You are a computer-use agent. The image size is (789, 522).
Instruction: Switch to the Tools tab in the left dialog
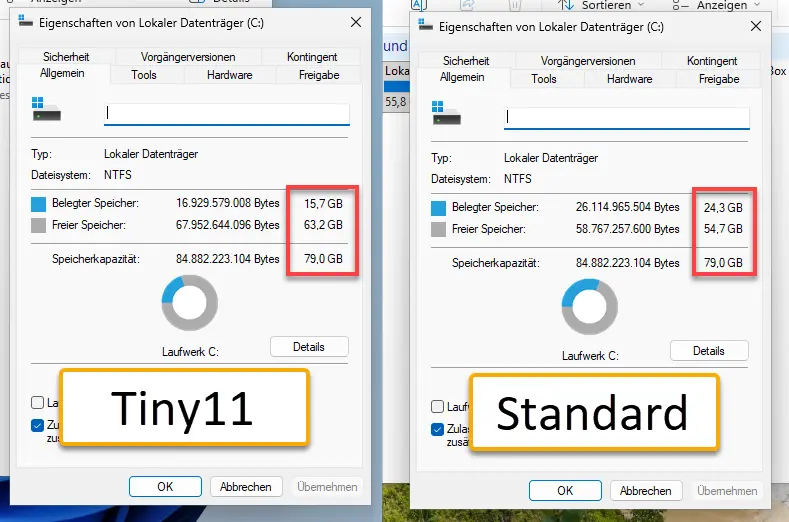click(x=144, y=75)
